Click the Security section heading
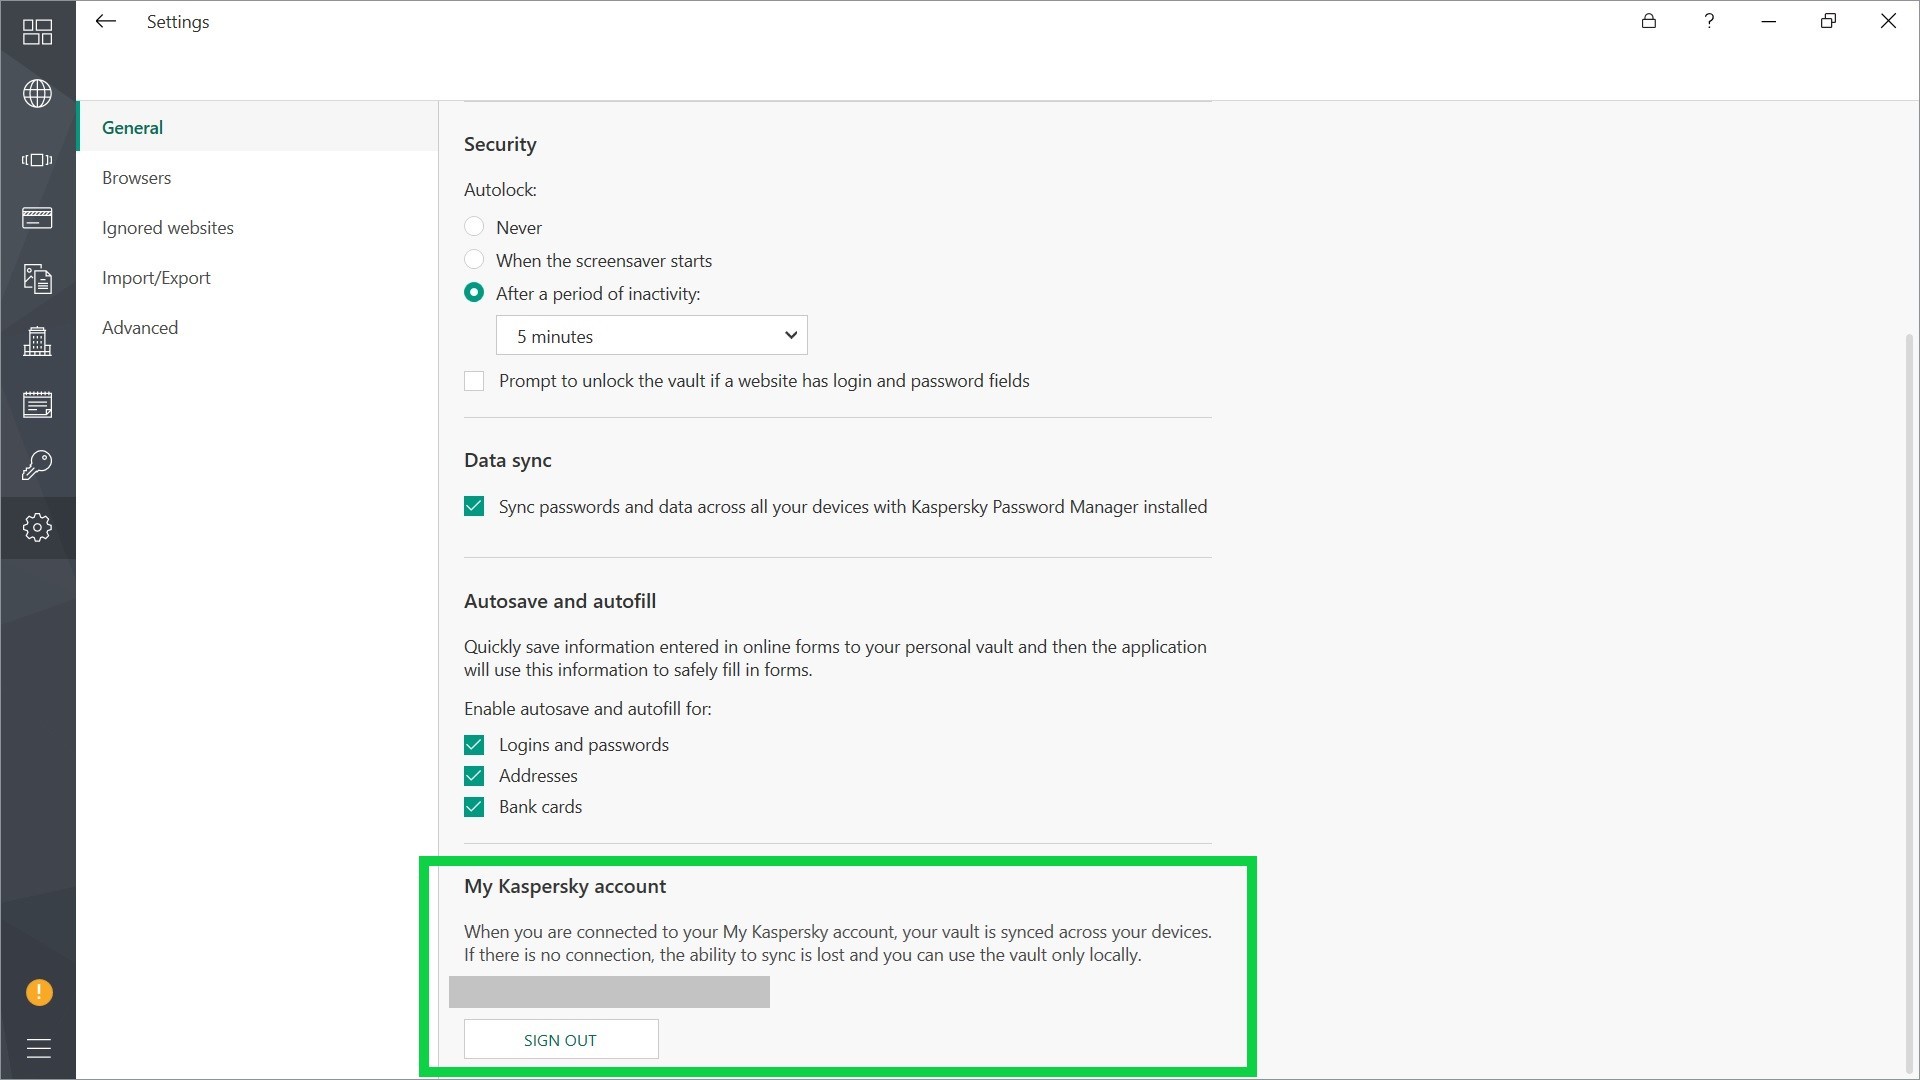 [x=500, y=144]
